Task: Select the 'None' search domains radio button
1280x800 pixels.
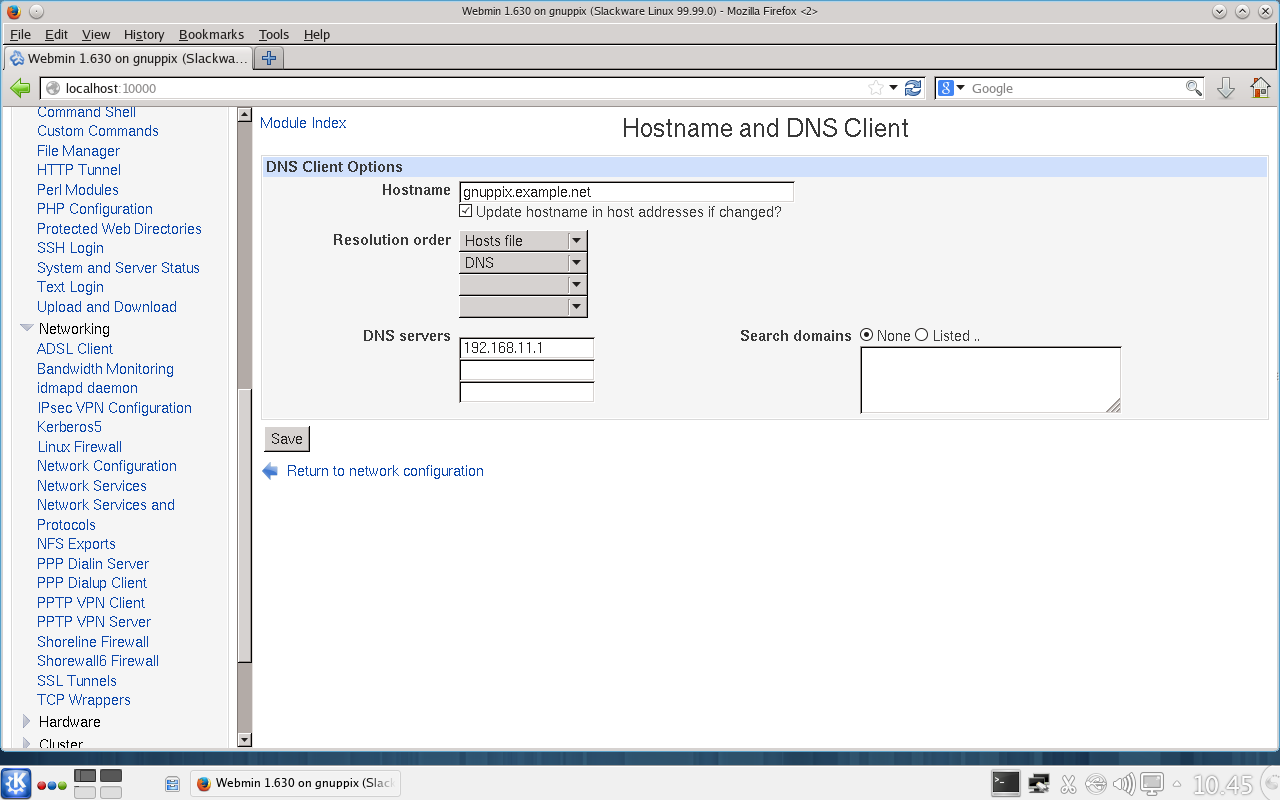Action: [x=866, y=335]
